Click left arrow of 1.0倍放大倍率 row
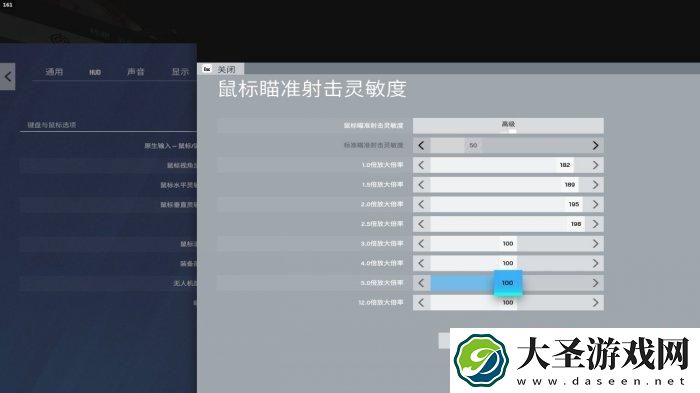700x393 pixels. coord(421,165)
